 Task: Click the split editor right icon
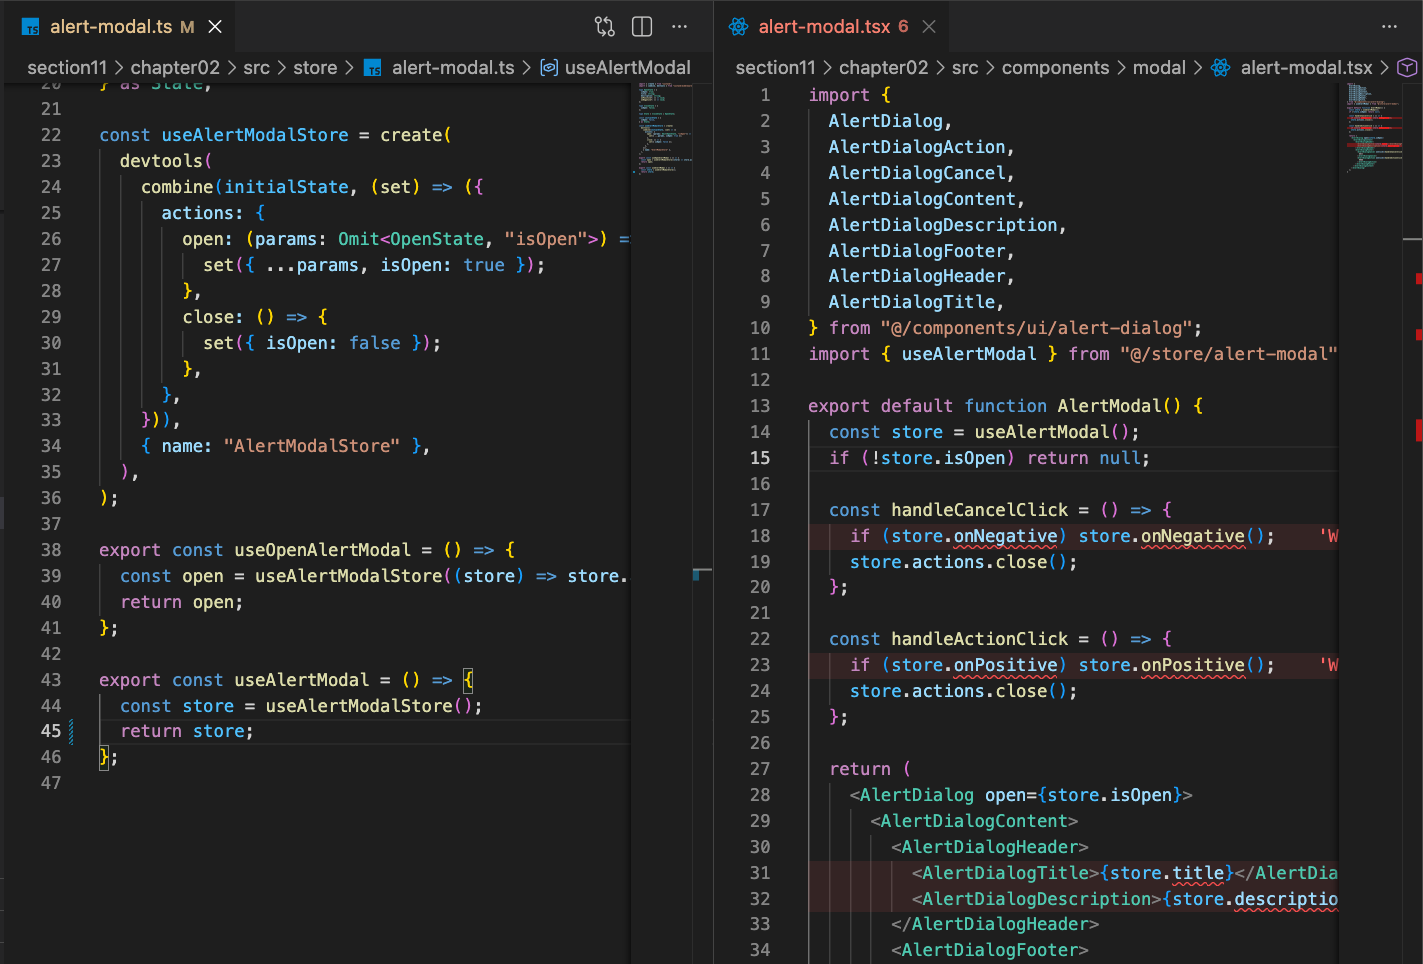[x=642, y=27]
